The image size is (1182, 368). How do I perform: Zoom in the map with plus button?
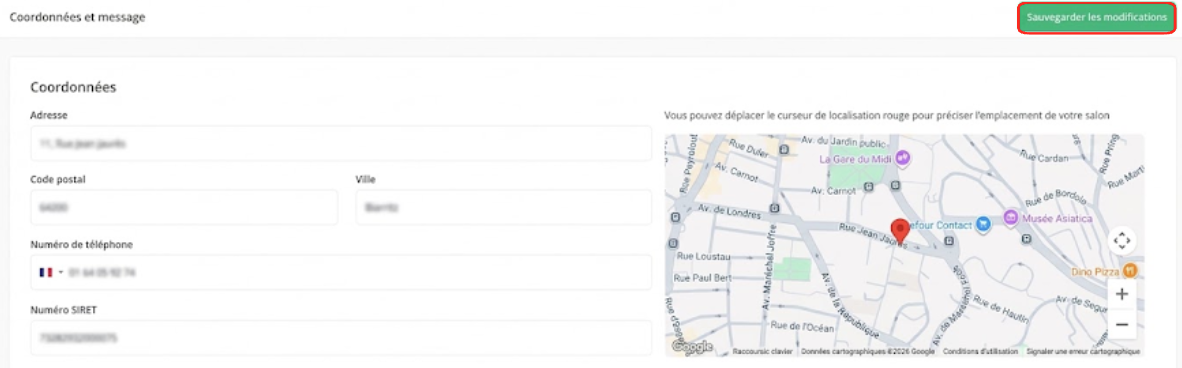pyautogui.click(x=1122, y=293)
